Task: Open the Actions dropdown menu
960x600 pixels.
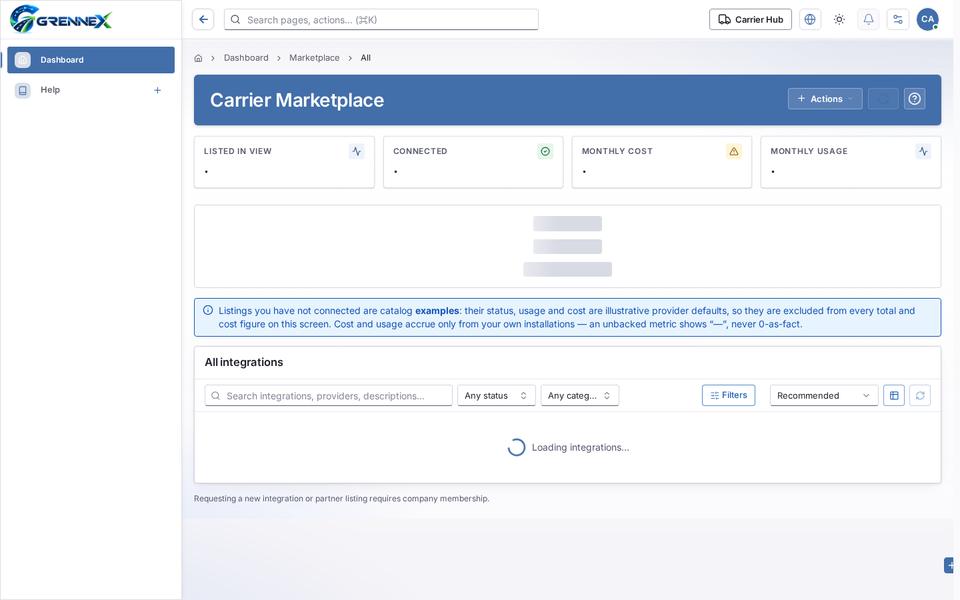Action: tap(825, 99)
